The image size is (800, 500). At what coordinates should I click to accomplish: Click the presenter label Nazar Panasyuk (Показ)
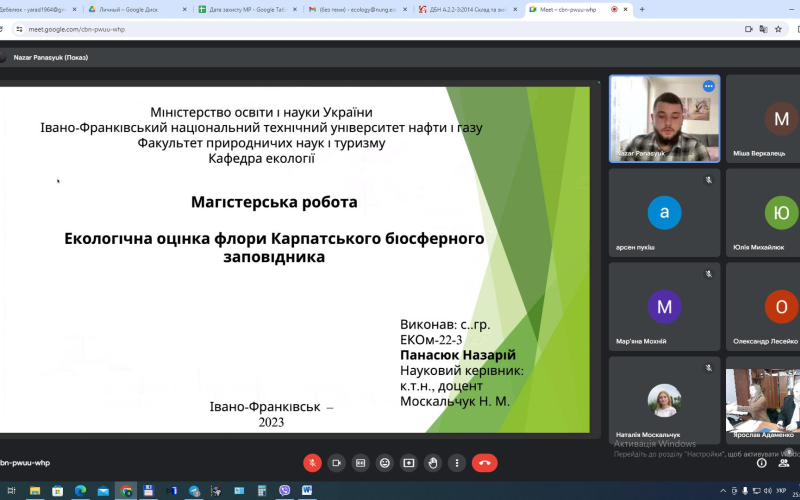point(51,58)
